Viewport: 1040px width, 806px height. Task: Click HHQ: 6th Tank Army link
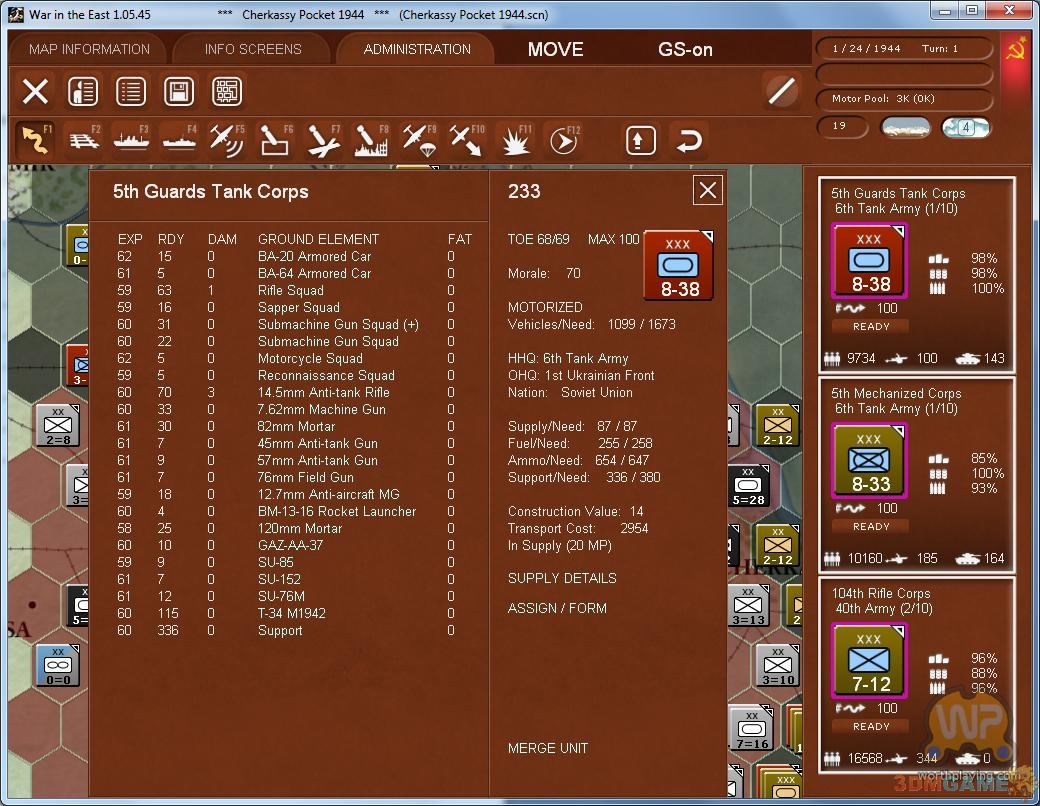click(x=568, y=358)
